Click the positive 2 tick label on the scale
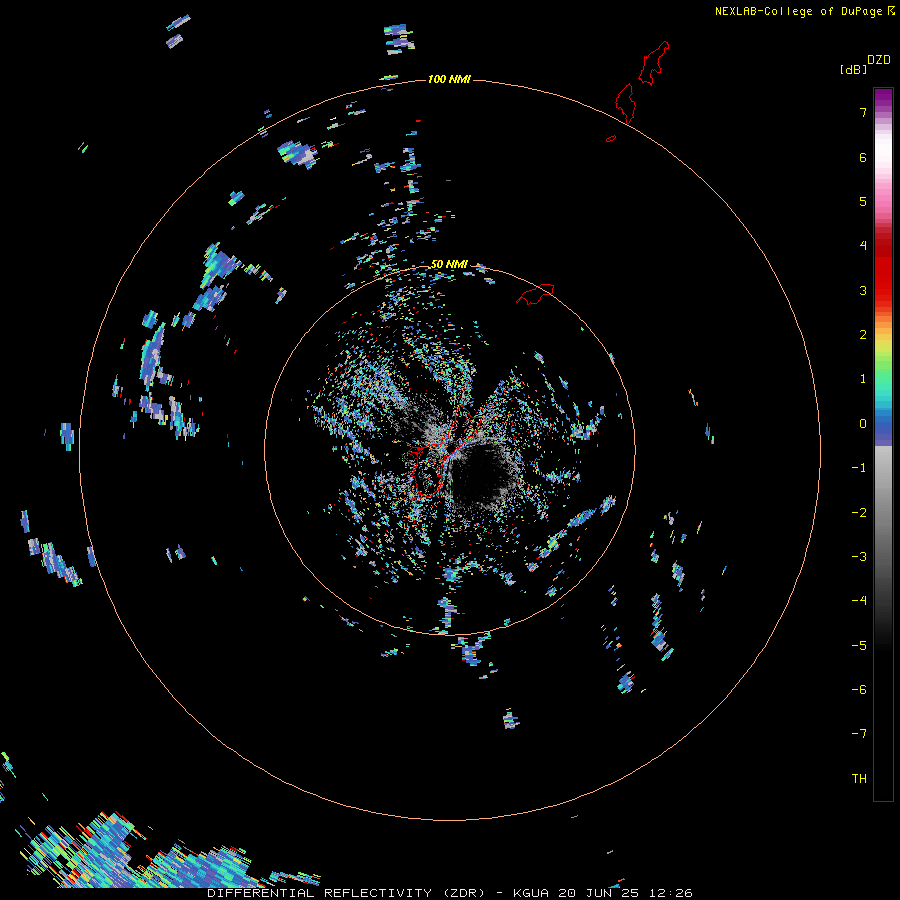The width and height of the screenshot is (900, 900). coord(863,335)
